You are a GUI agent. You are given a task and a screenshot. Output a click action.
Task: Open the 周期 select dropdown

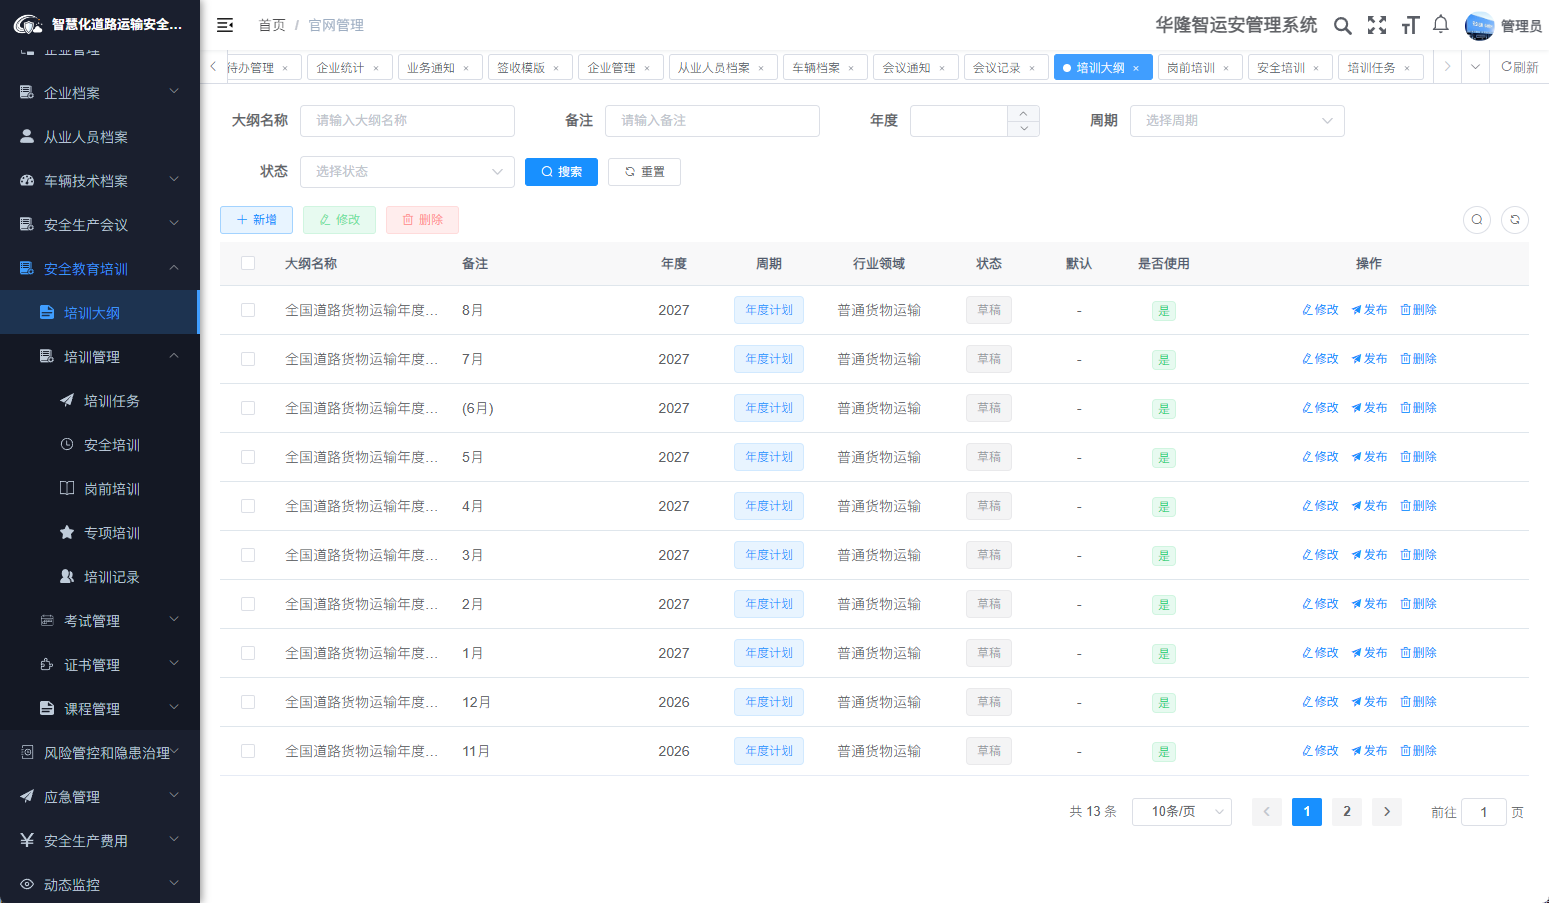point(1237,121)
